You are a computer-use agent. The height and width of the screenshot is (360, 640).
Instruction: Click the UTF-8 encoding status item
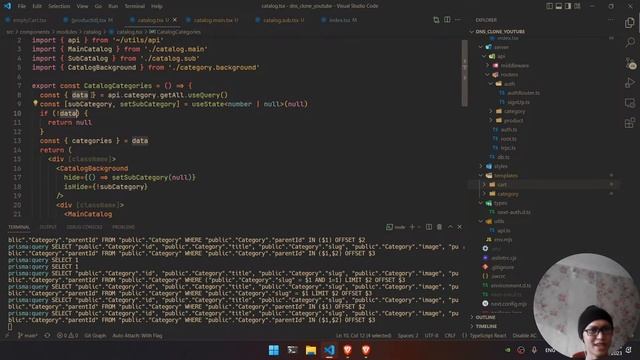point(431,336)
